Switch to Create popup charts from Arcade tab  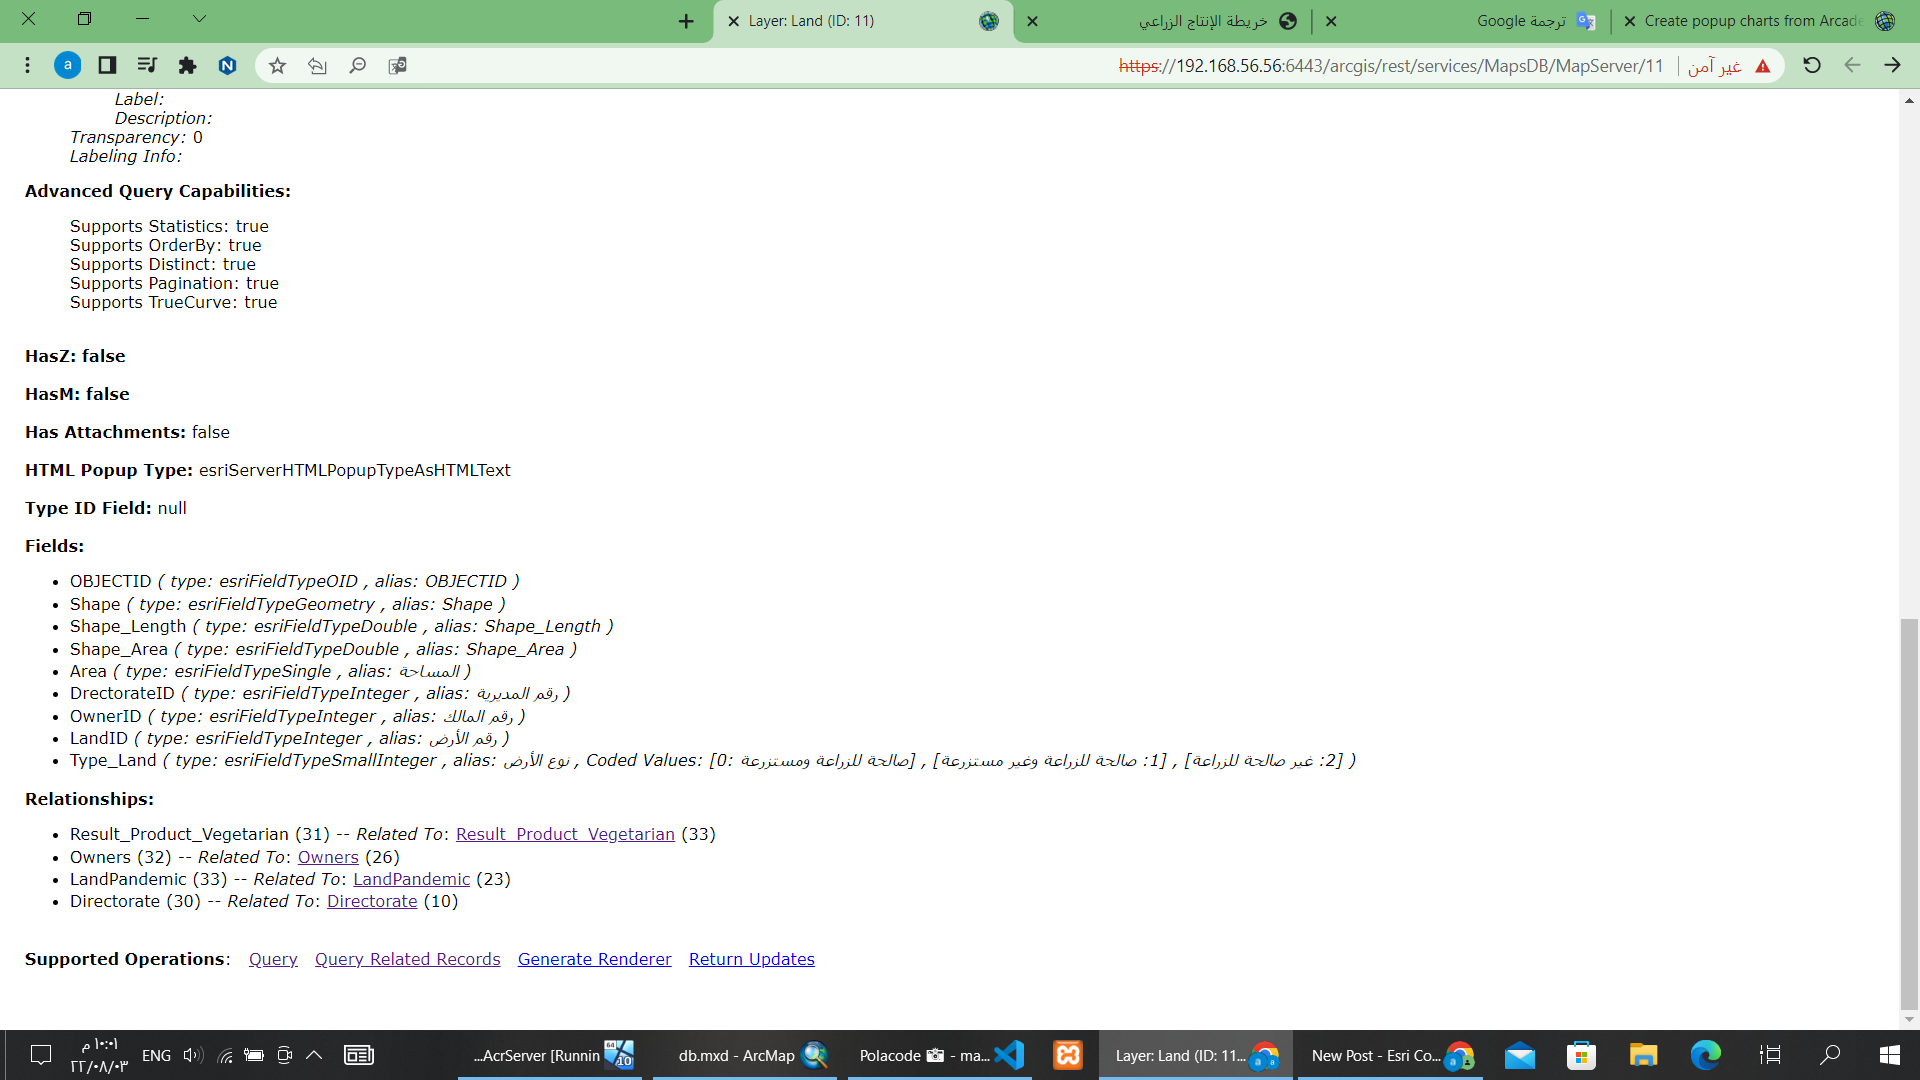tap(1760, 21)
